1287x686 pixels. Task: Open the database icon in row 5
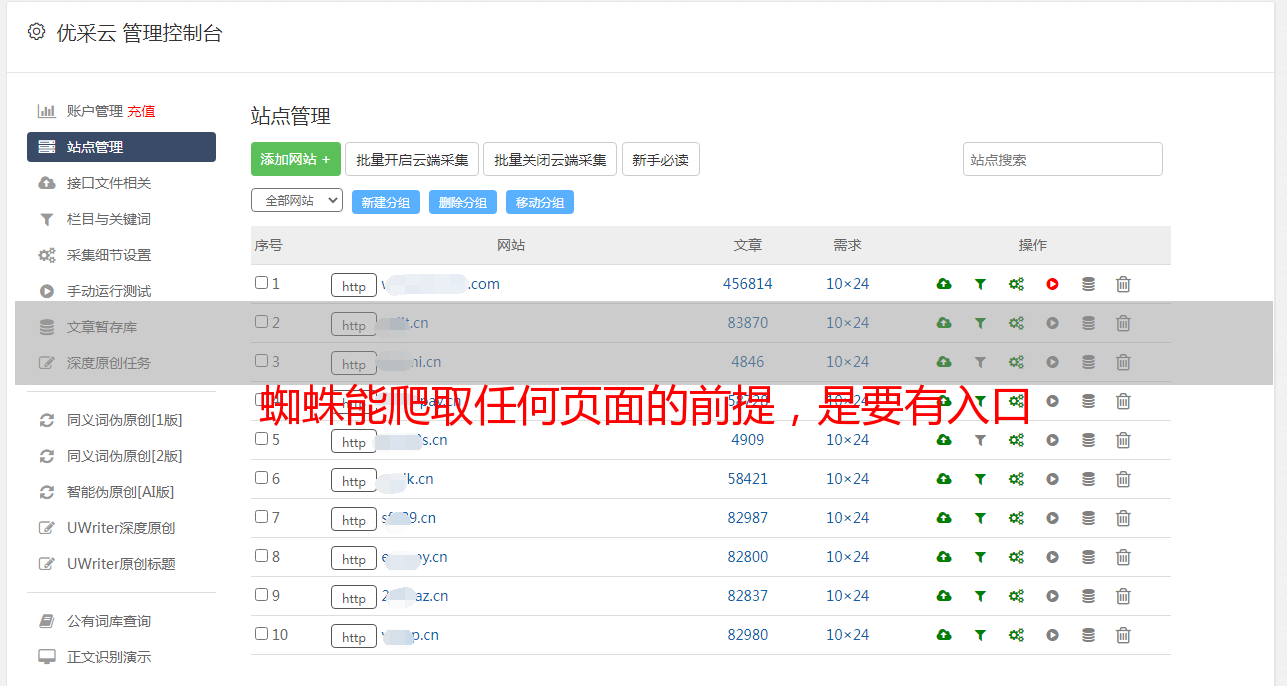[x=1088, y=440]
